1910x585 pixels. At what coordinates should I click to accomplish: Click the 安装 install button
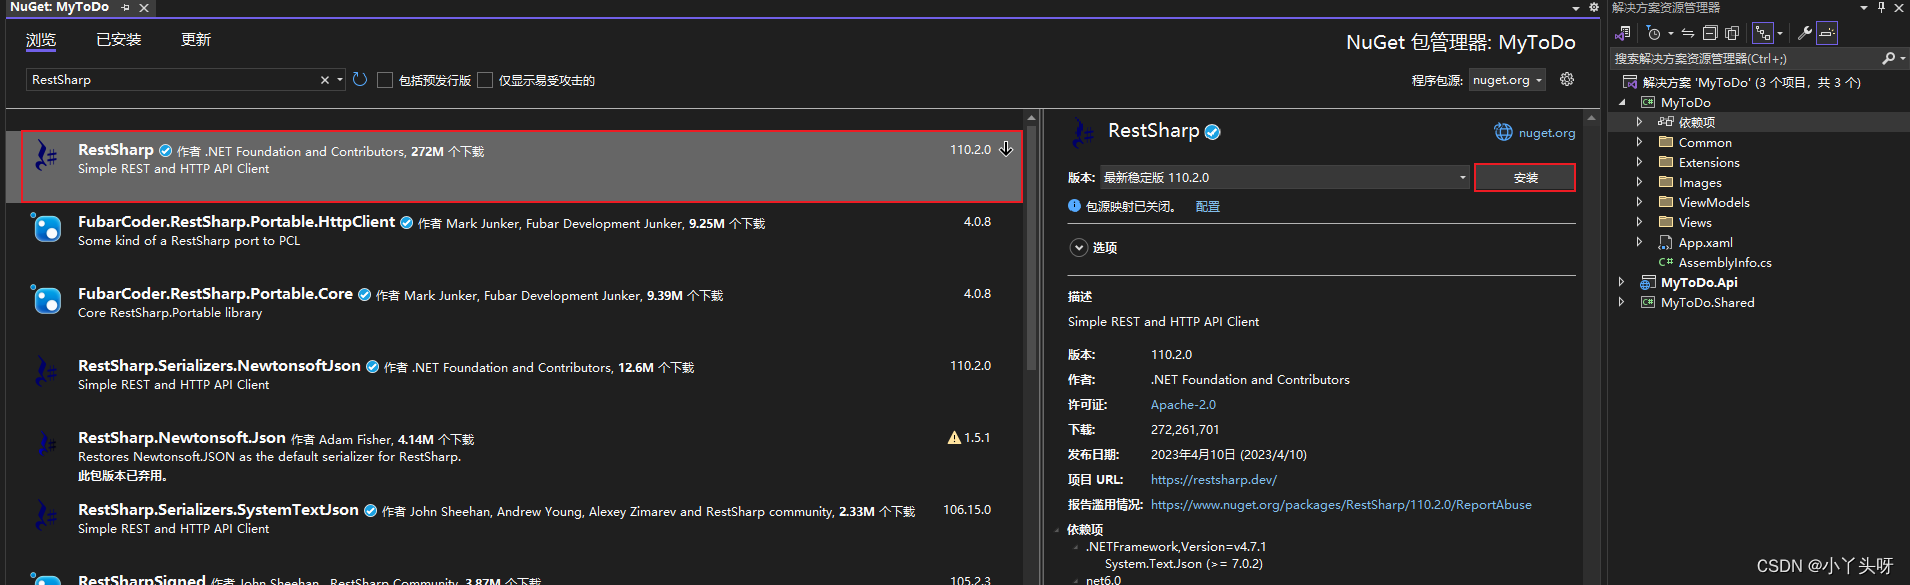click(x=1525, y=177)
